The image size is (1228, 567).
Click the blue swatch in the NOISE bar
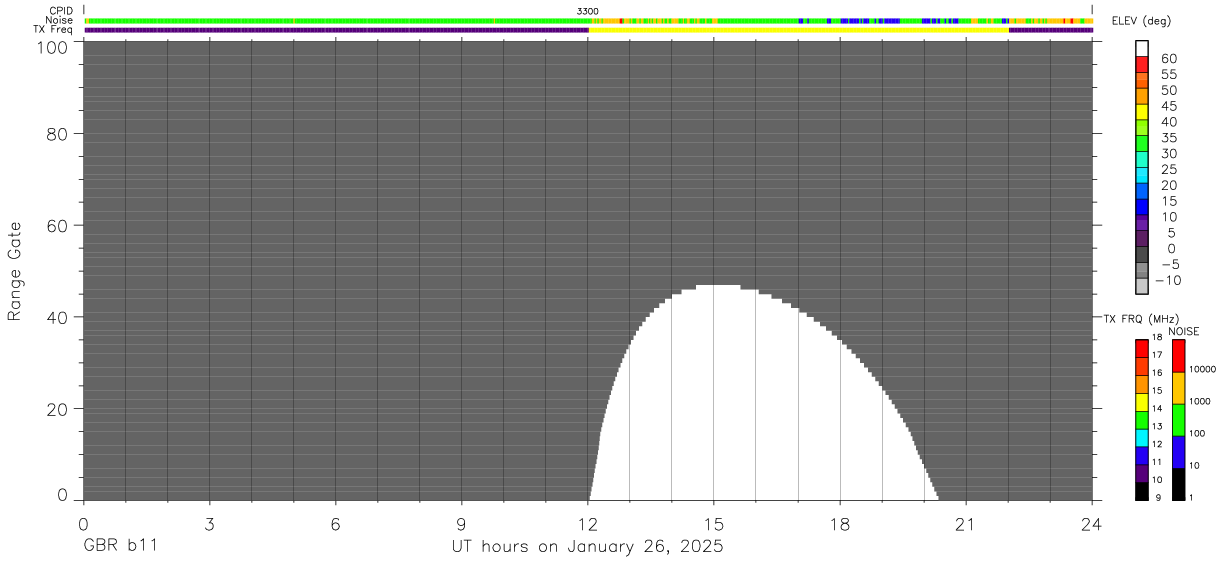pos(1179,452)
